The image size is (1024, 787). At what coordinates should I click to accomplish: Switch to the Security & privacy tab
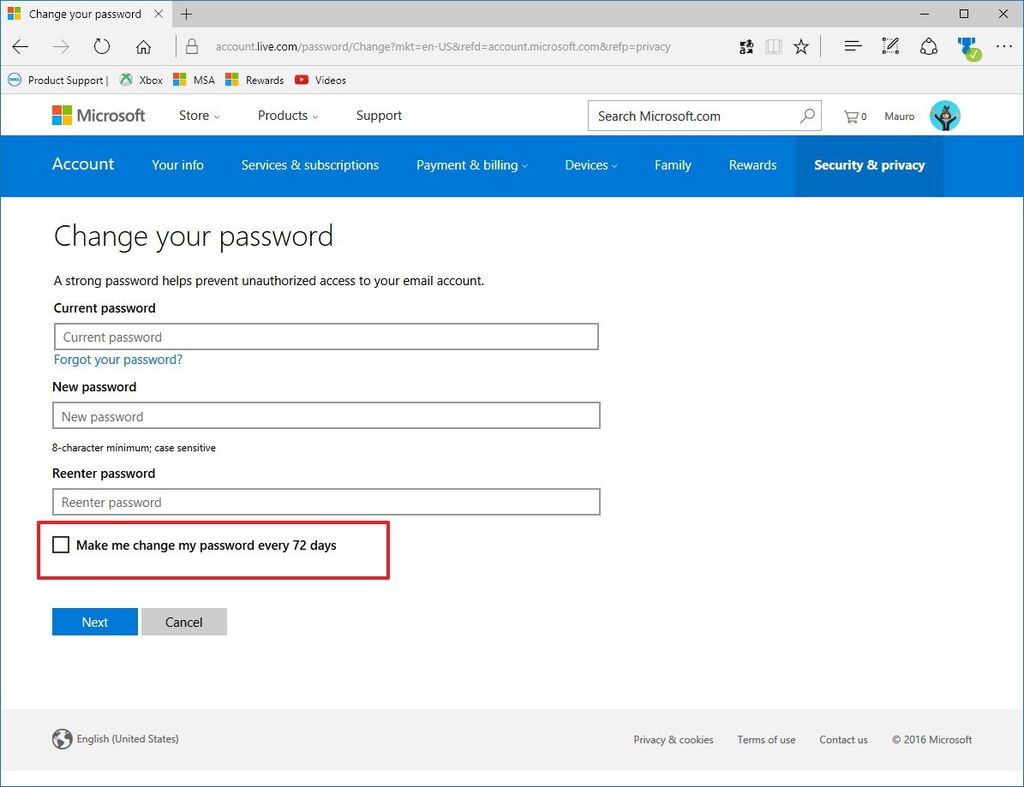point(869,165)
